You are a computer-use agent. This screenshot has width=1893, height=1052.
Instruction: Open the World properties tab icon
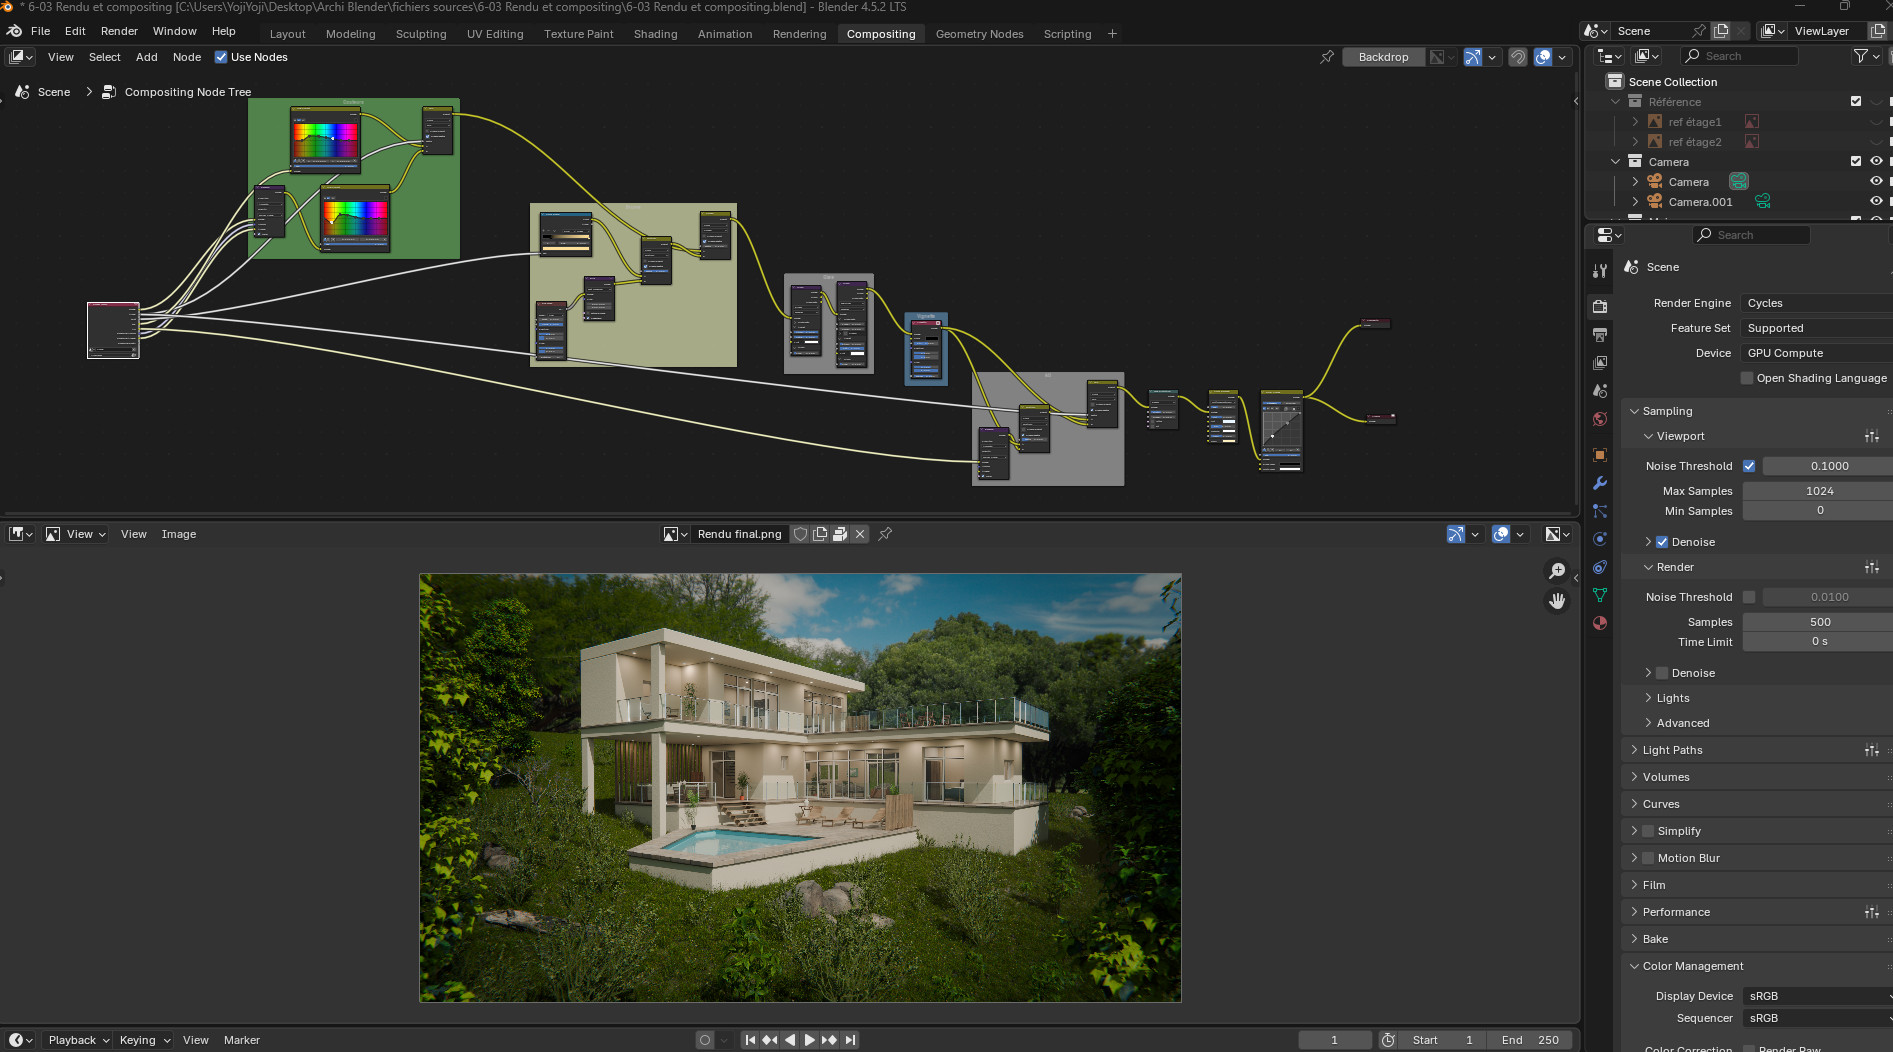pos(1600,419)
